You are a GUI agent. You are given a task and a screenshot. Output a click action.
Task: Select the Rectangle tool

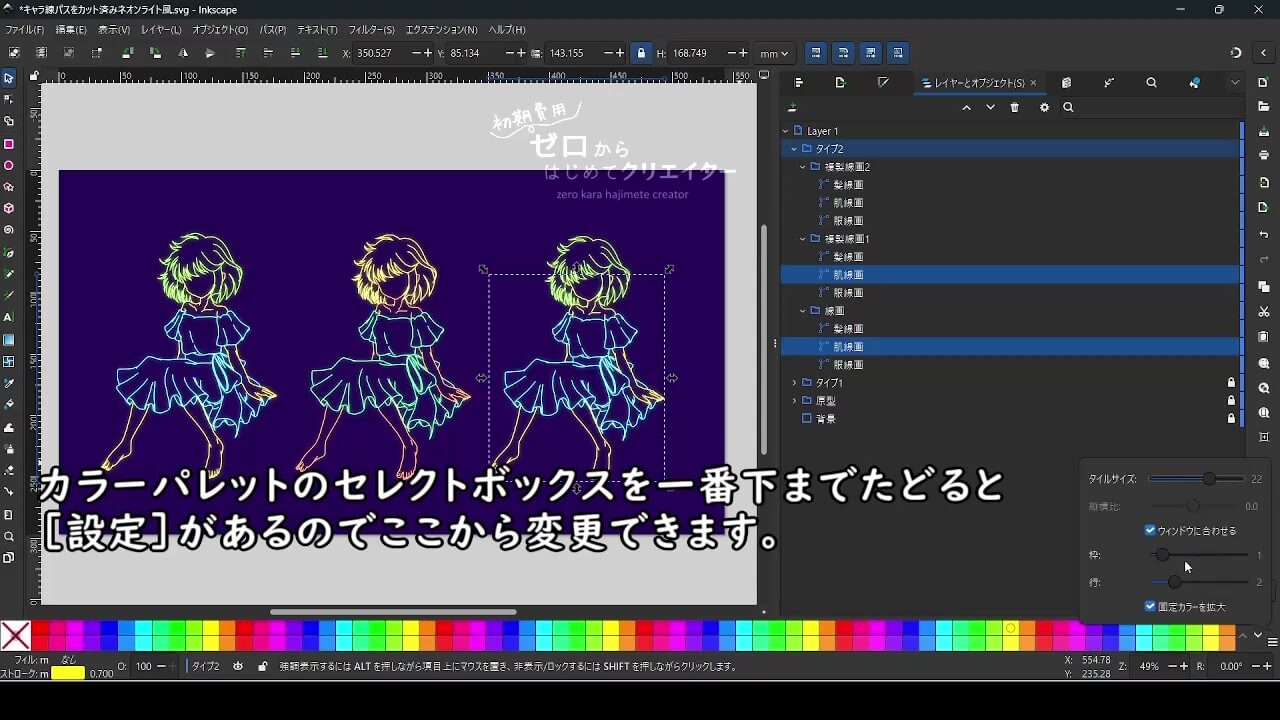[9, 143]
